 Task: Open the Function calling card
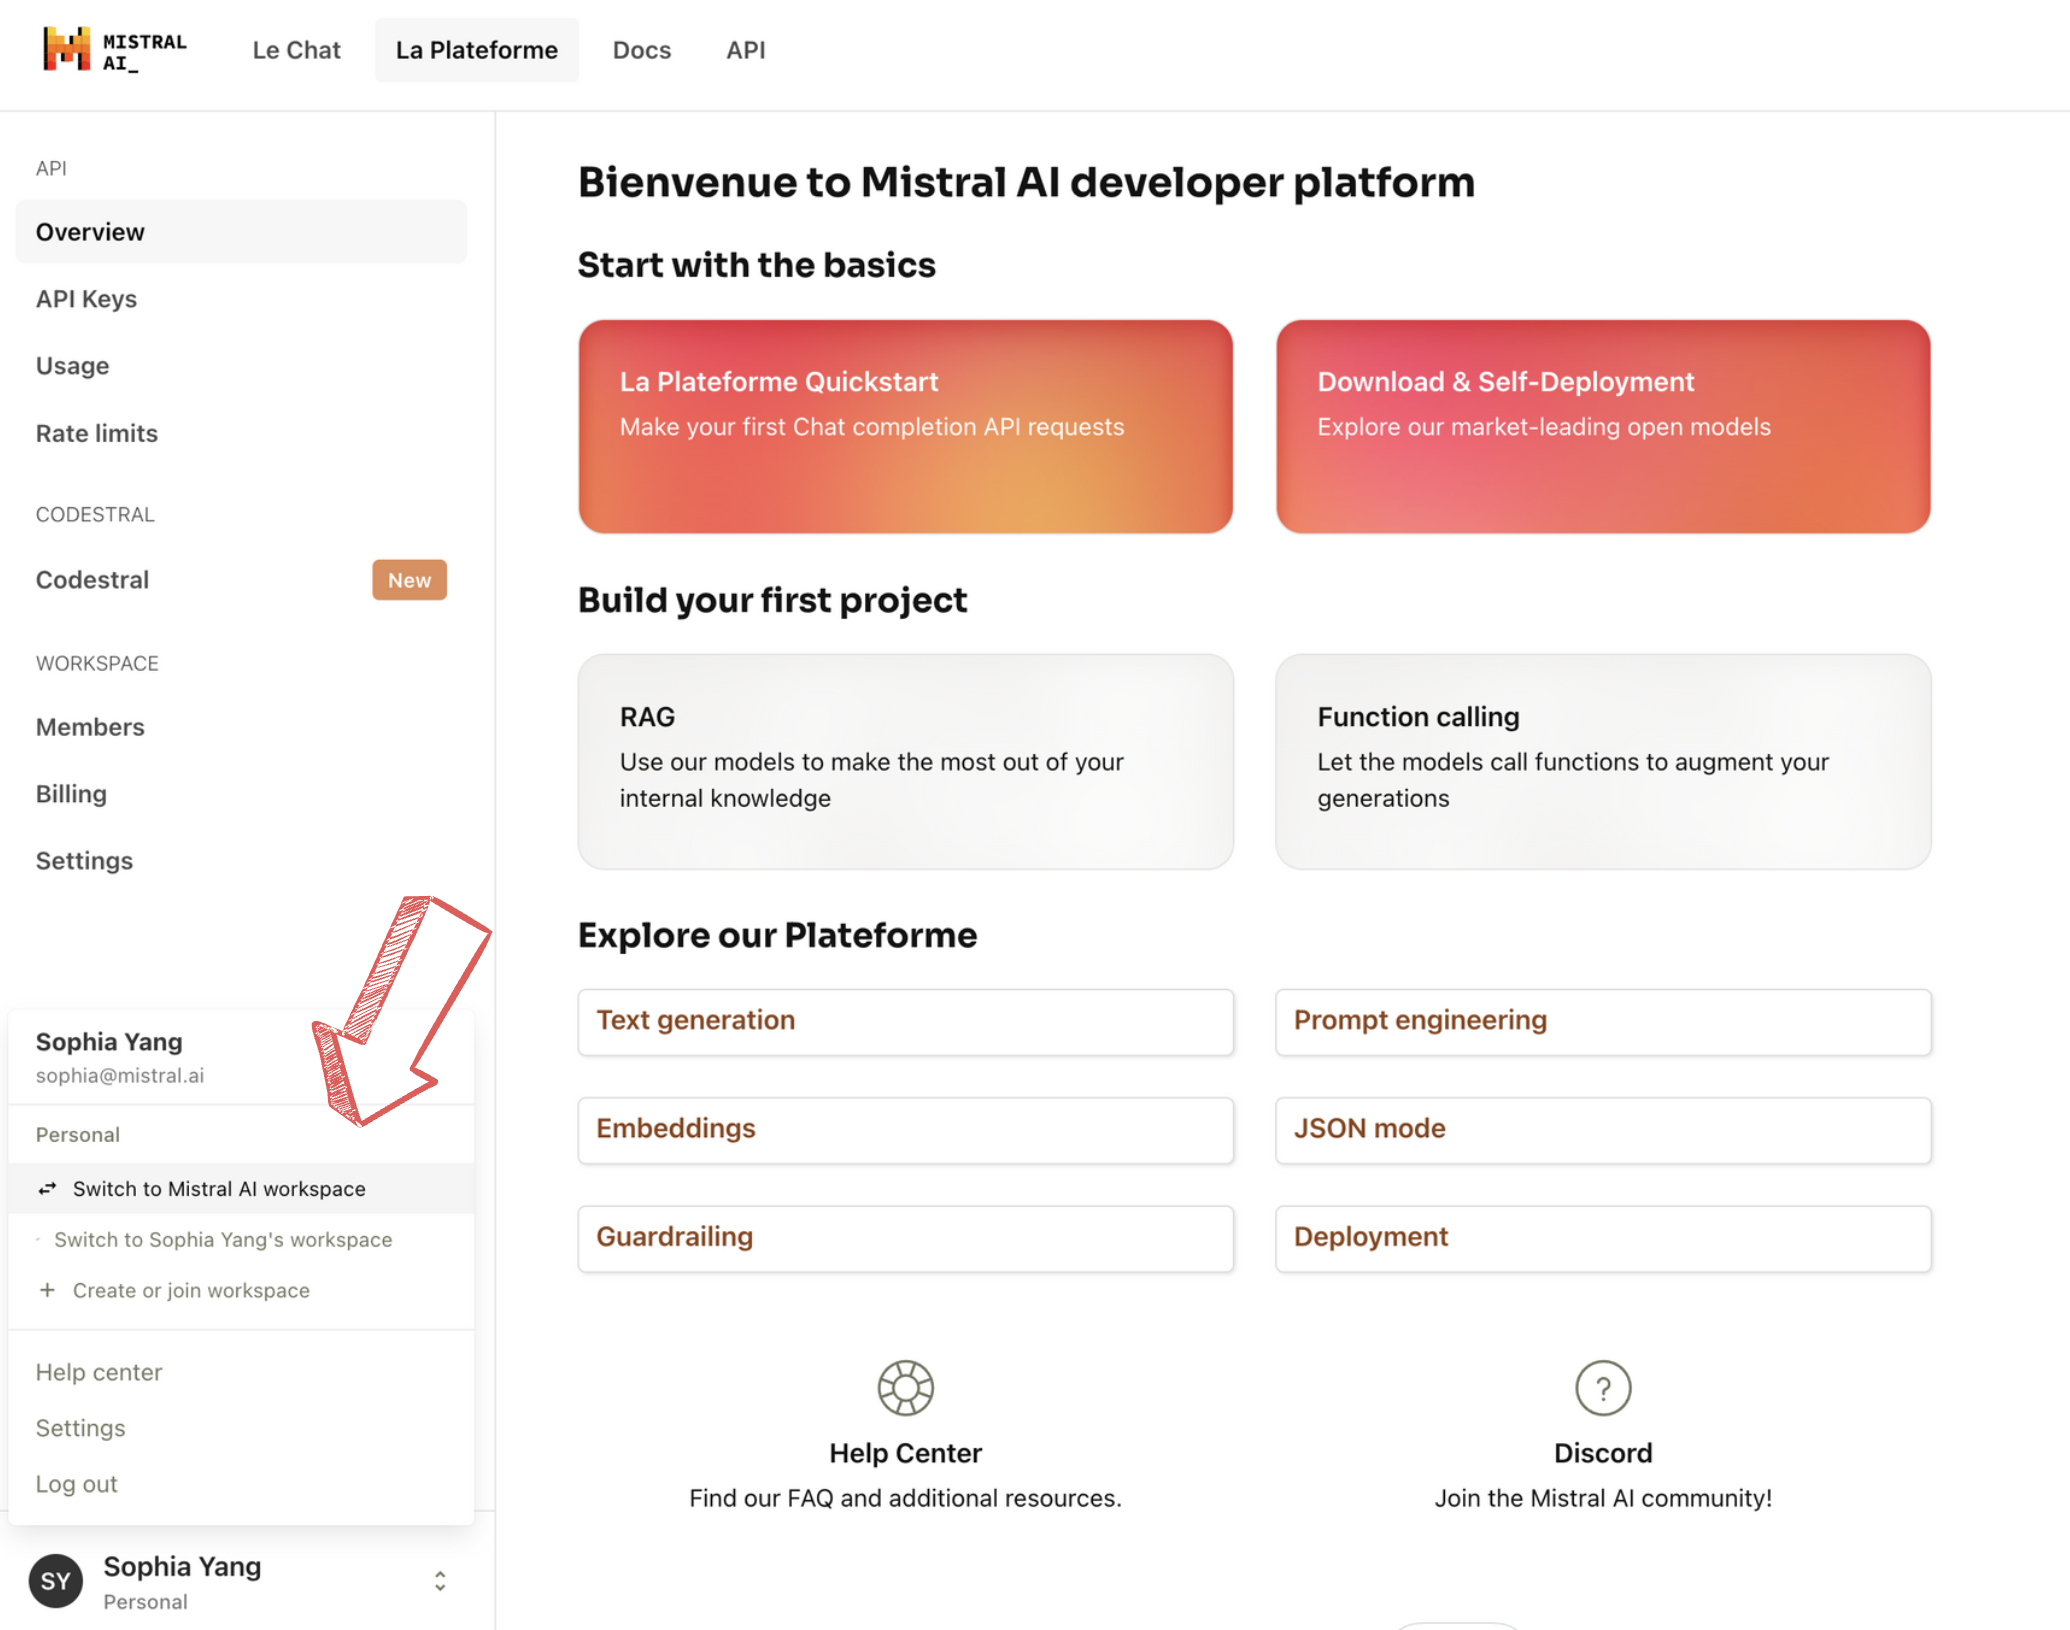coord(1602,761)
